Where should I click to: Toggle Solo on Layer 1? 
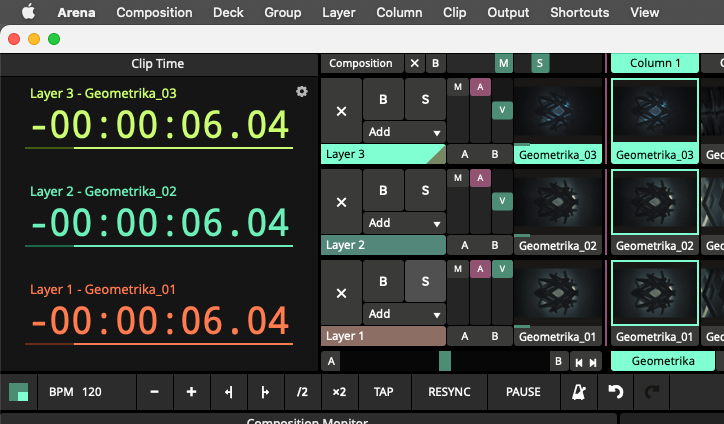425,281
